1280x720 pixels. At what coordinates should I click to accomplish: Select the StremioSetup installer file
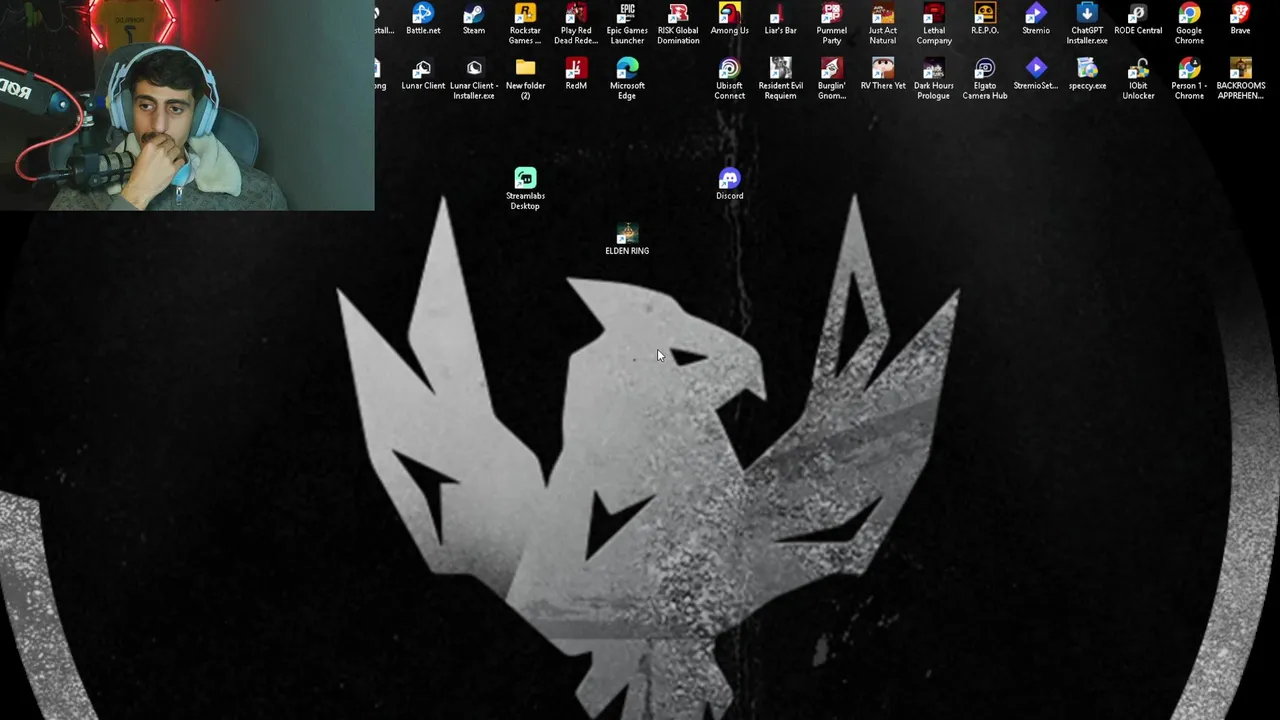1036,75
